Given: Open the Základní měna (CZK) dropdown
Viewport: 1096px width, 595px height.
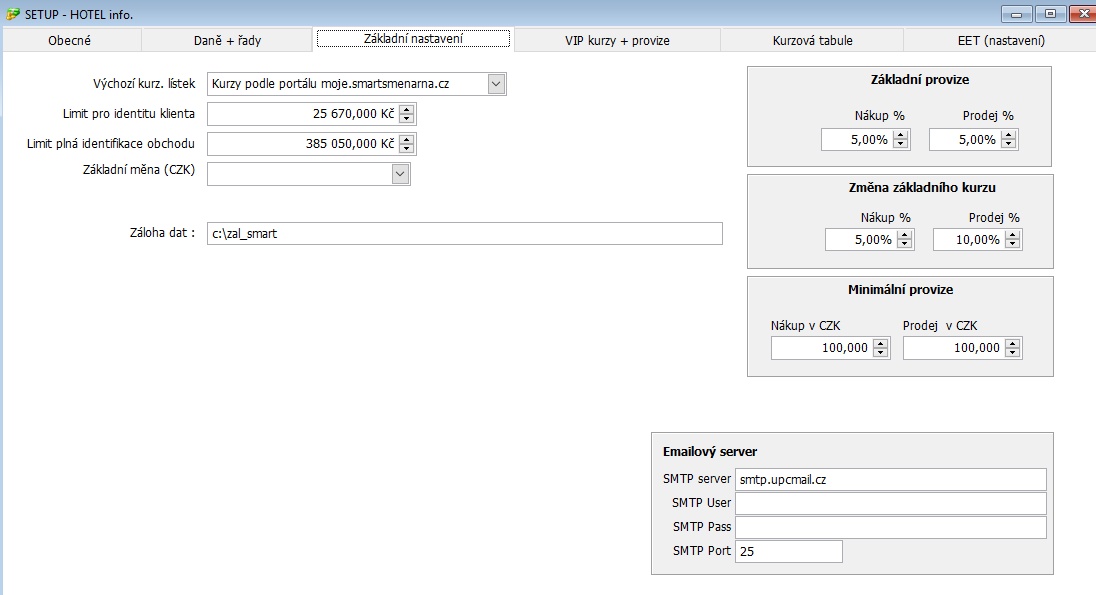Looking at the screenshot, I should (401, 174).
